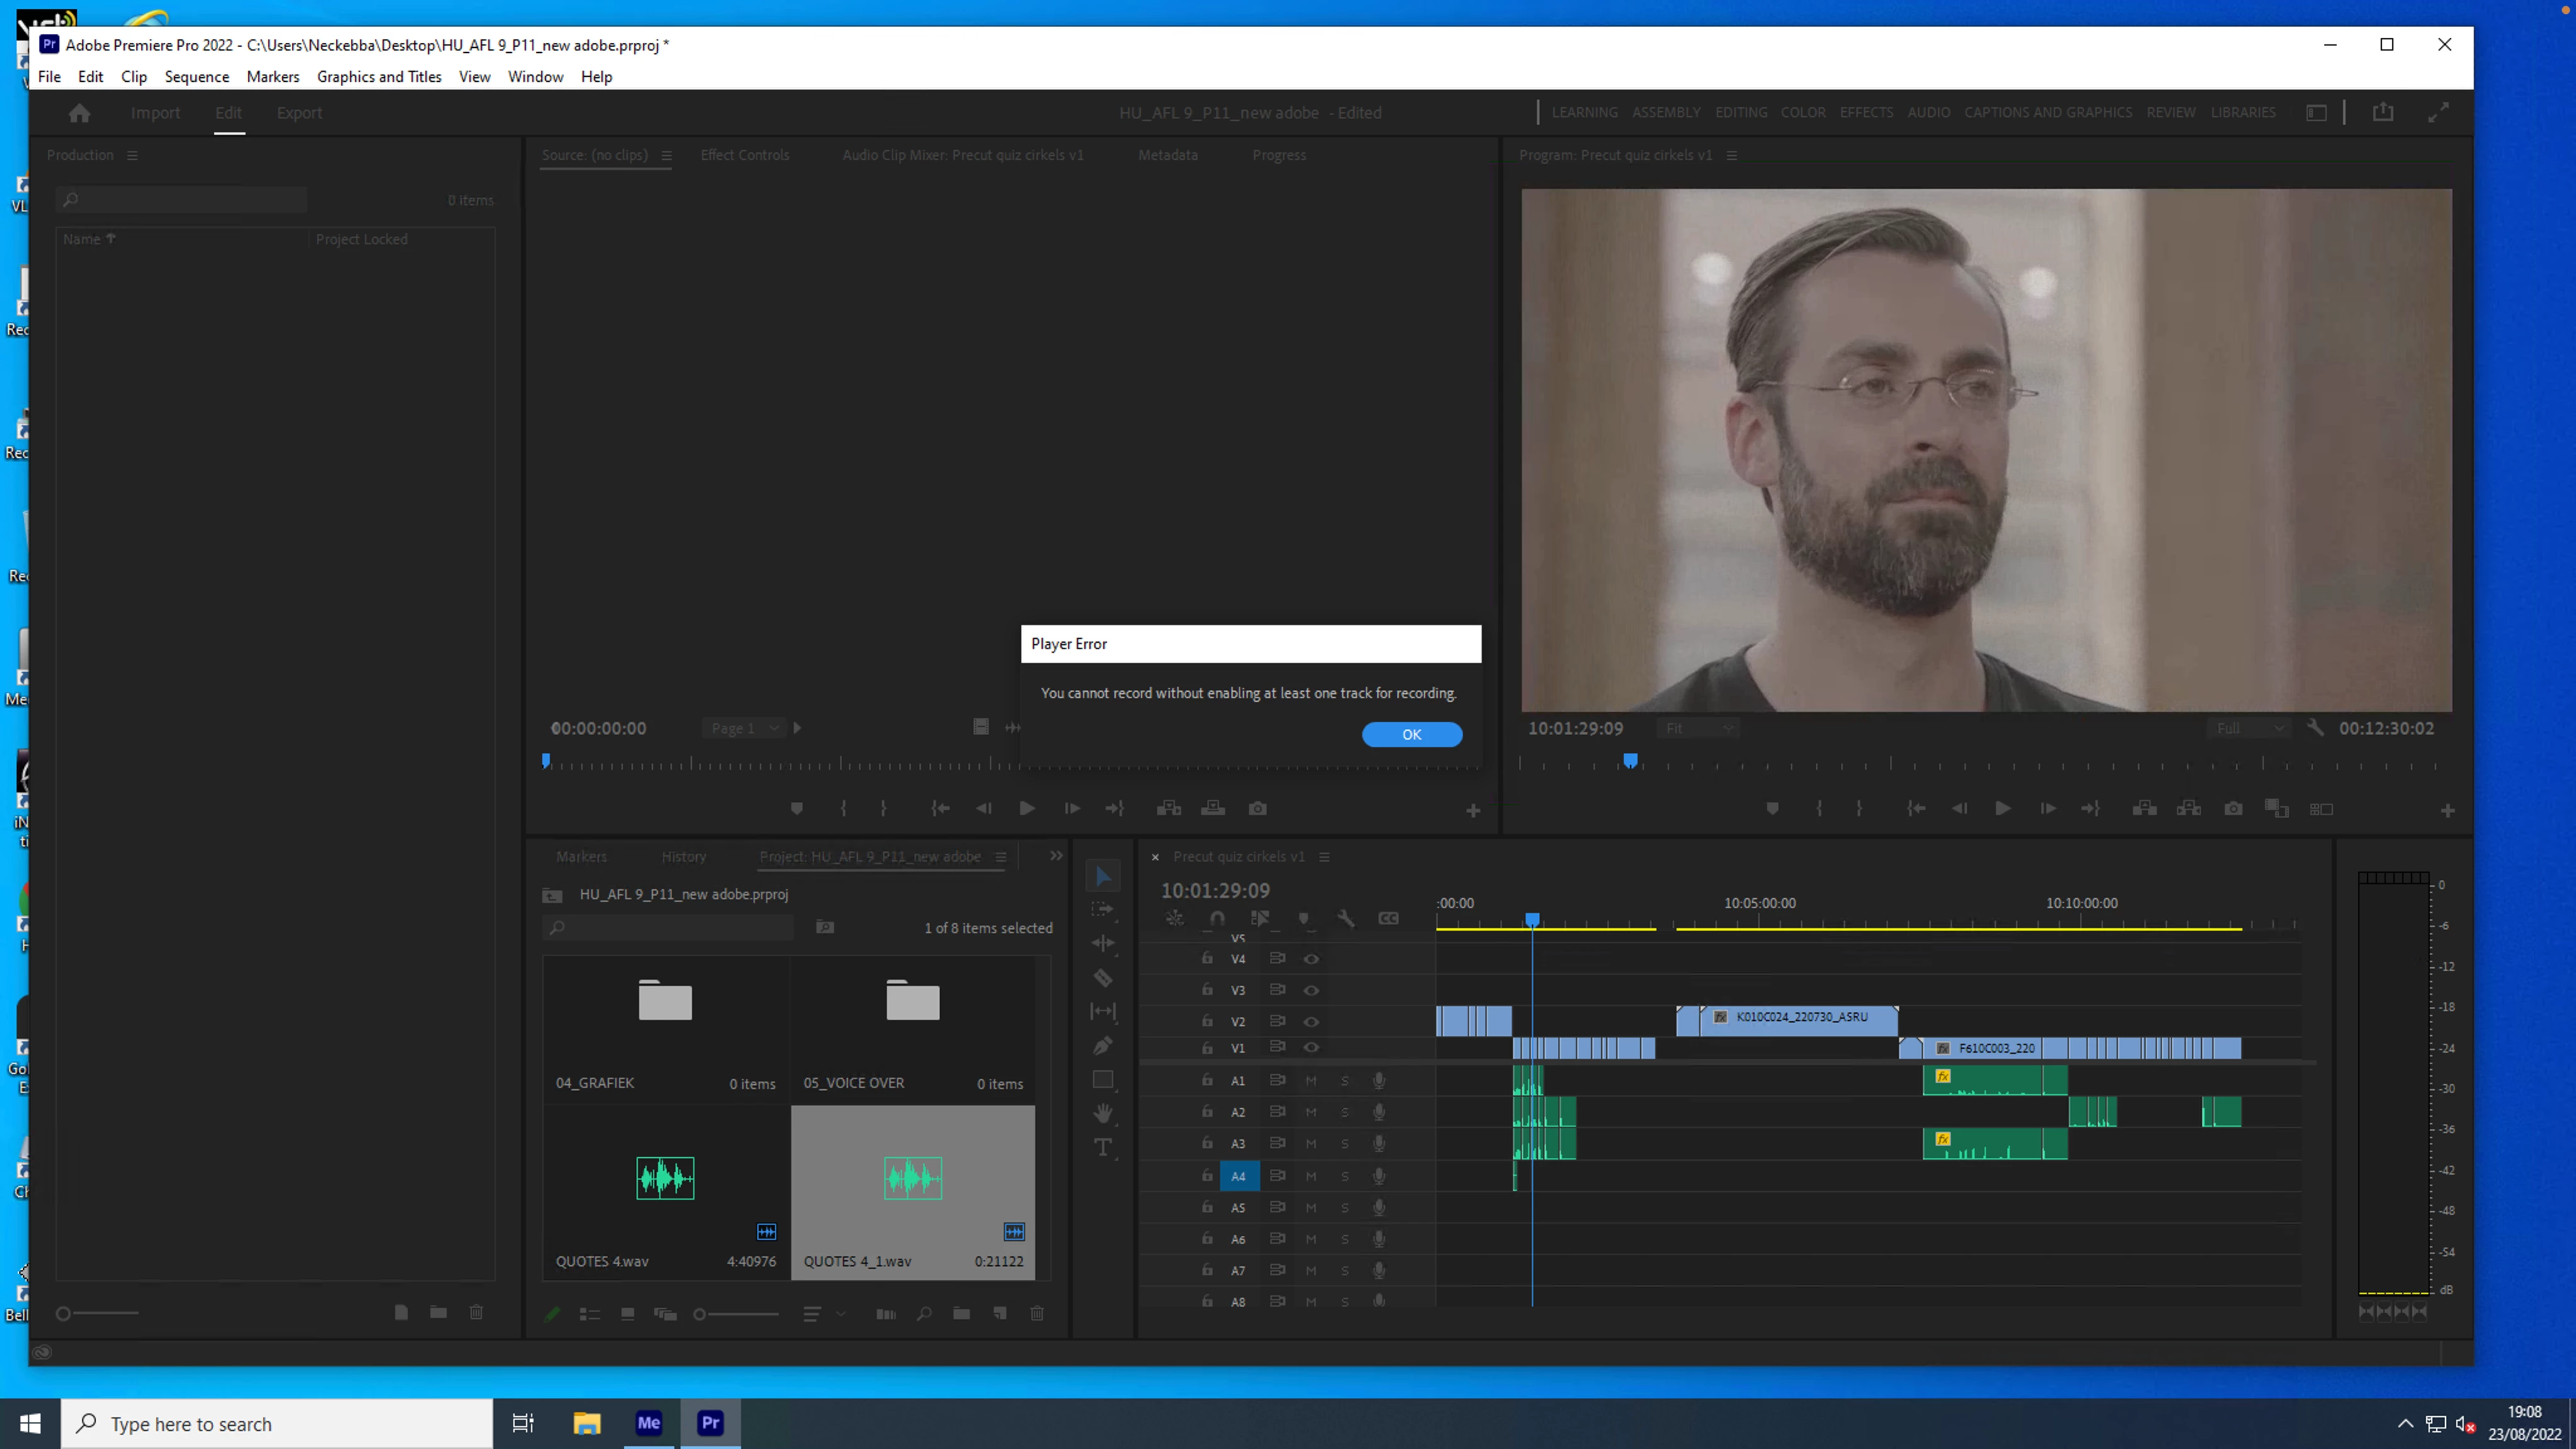Open the Program monitor Fit zoom dropdown
Screen dimensions: 2576x1449
pos(1698,729)
